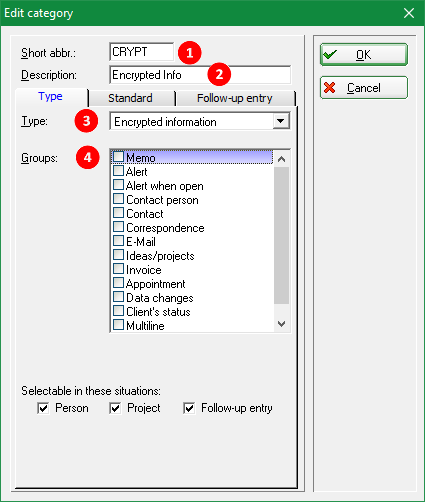Screen dimensions: 425x502
Task: Open the Type dropdown arrow
Action: (x=281, y=121)
